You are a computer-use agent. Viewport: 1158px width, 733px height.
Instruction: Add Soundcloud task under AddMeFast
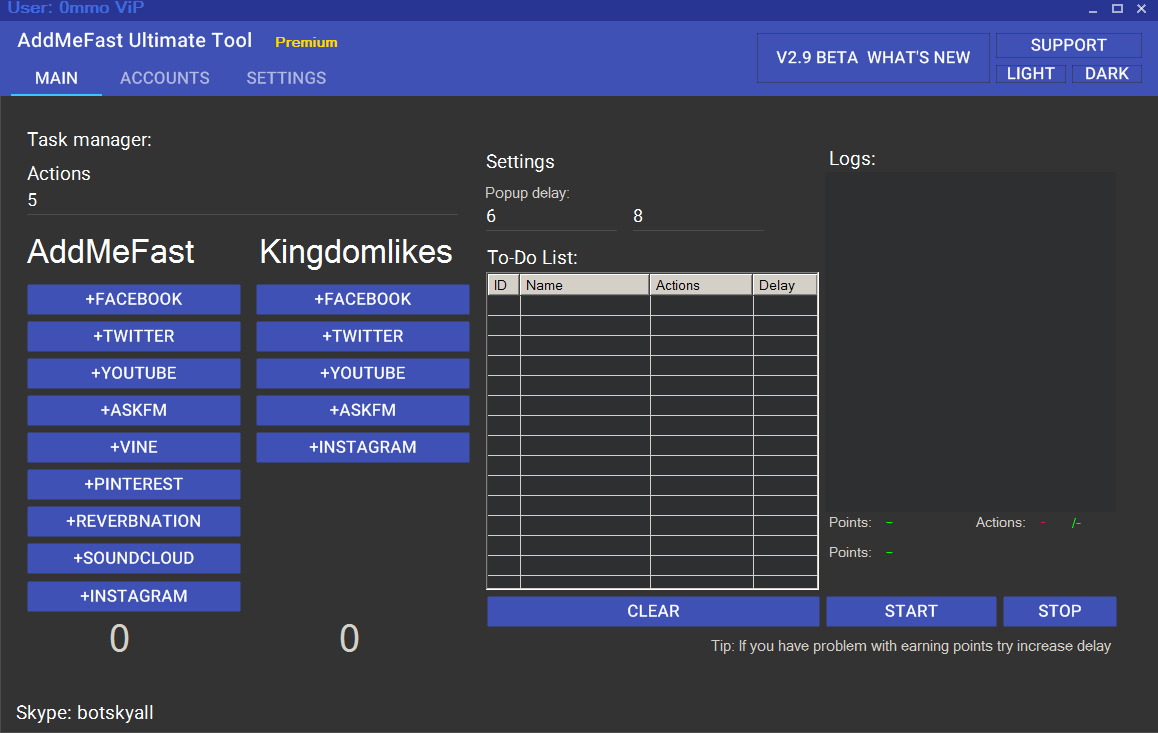click(134, 558)
